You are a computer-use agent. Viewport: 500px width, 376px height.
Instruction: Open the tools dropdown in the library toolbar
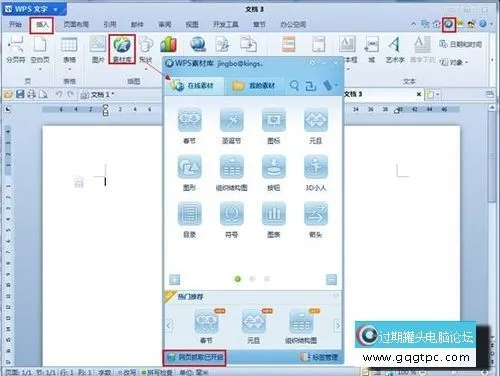(x=329, y=86)
